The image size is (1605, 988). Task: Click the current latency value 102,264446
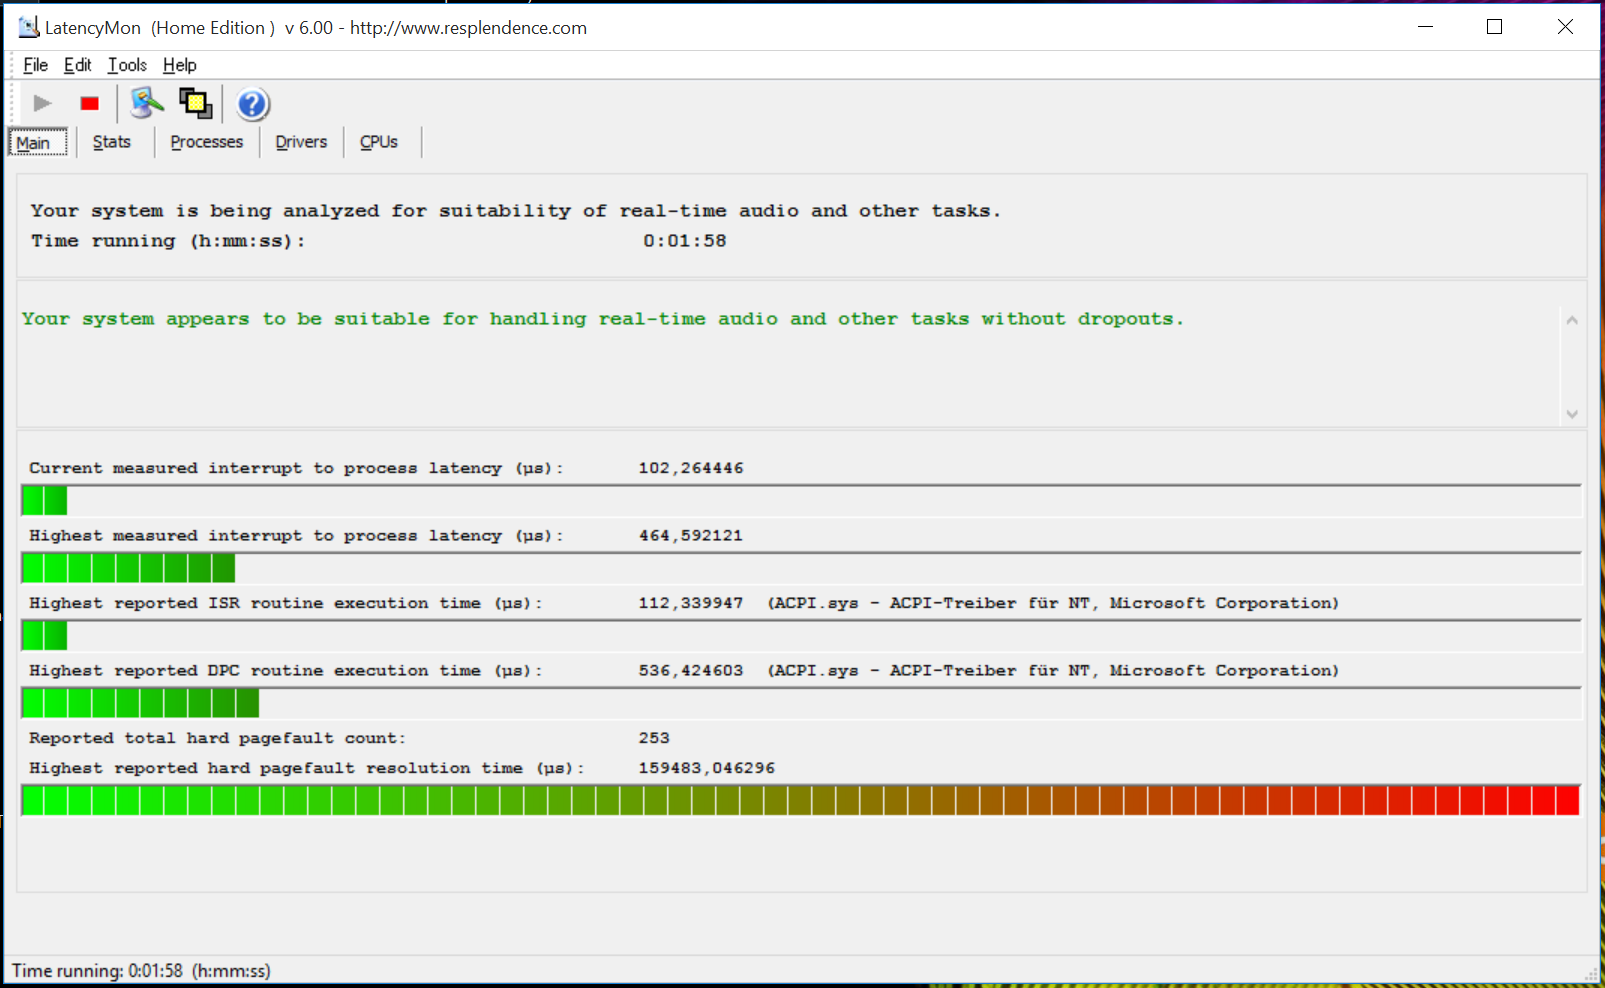click(691, 468)
